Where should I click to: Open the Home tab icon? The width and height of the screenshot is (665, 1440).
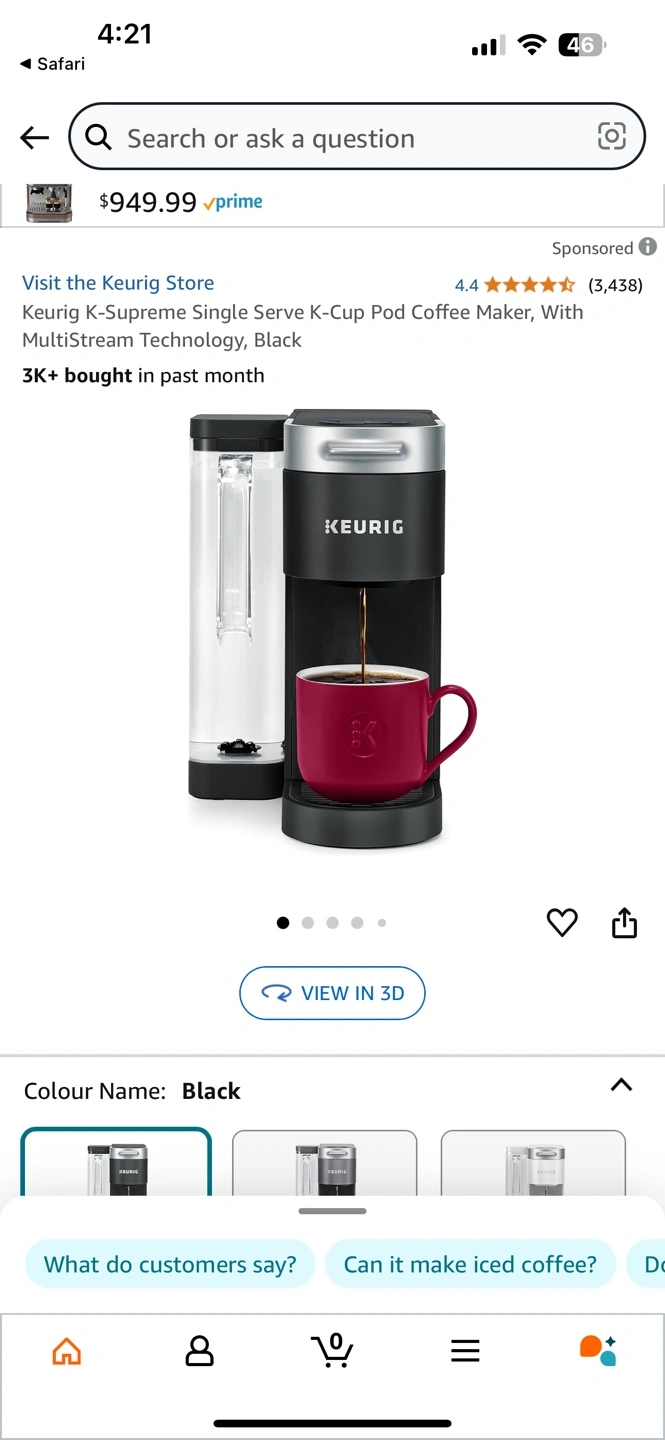point(66,1351)
